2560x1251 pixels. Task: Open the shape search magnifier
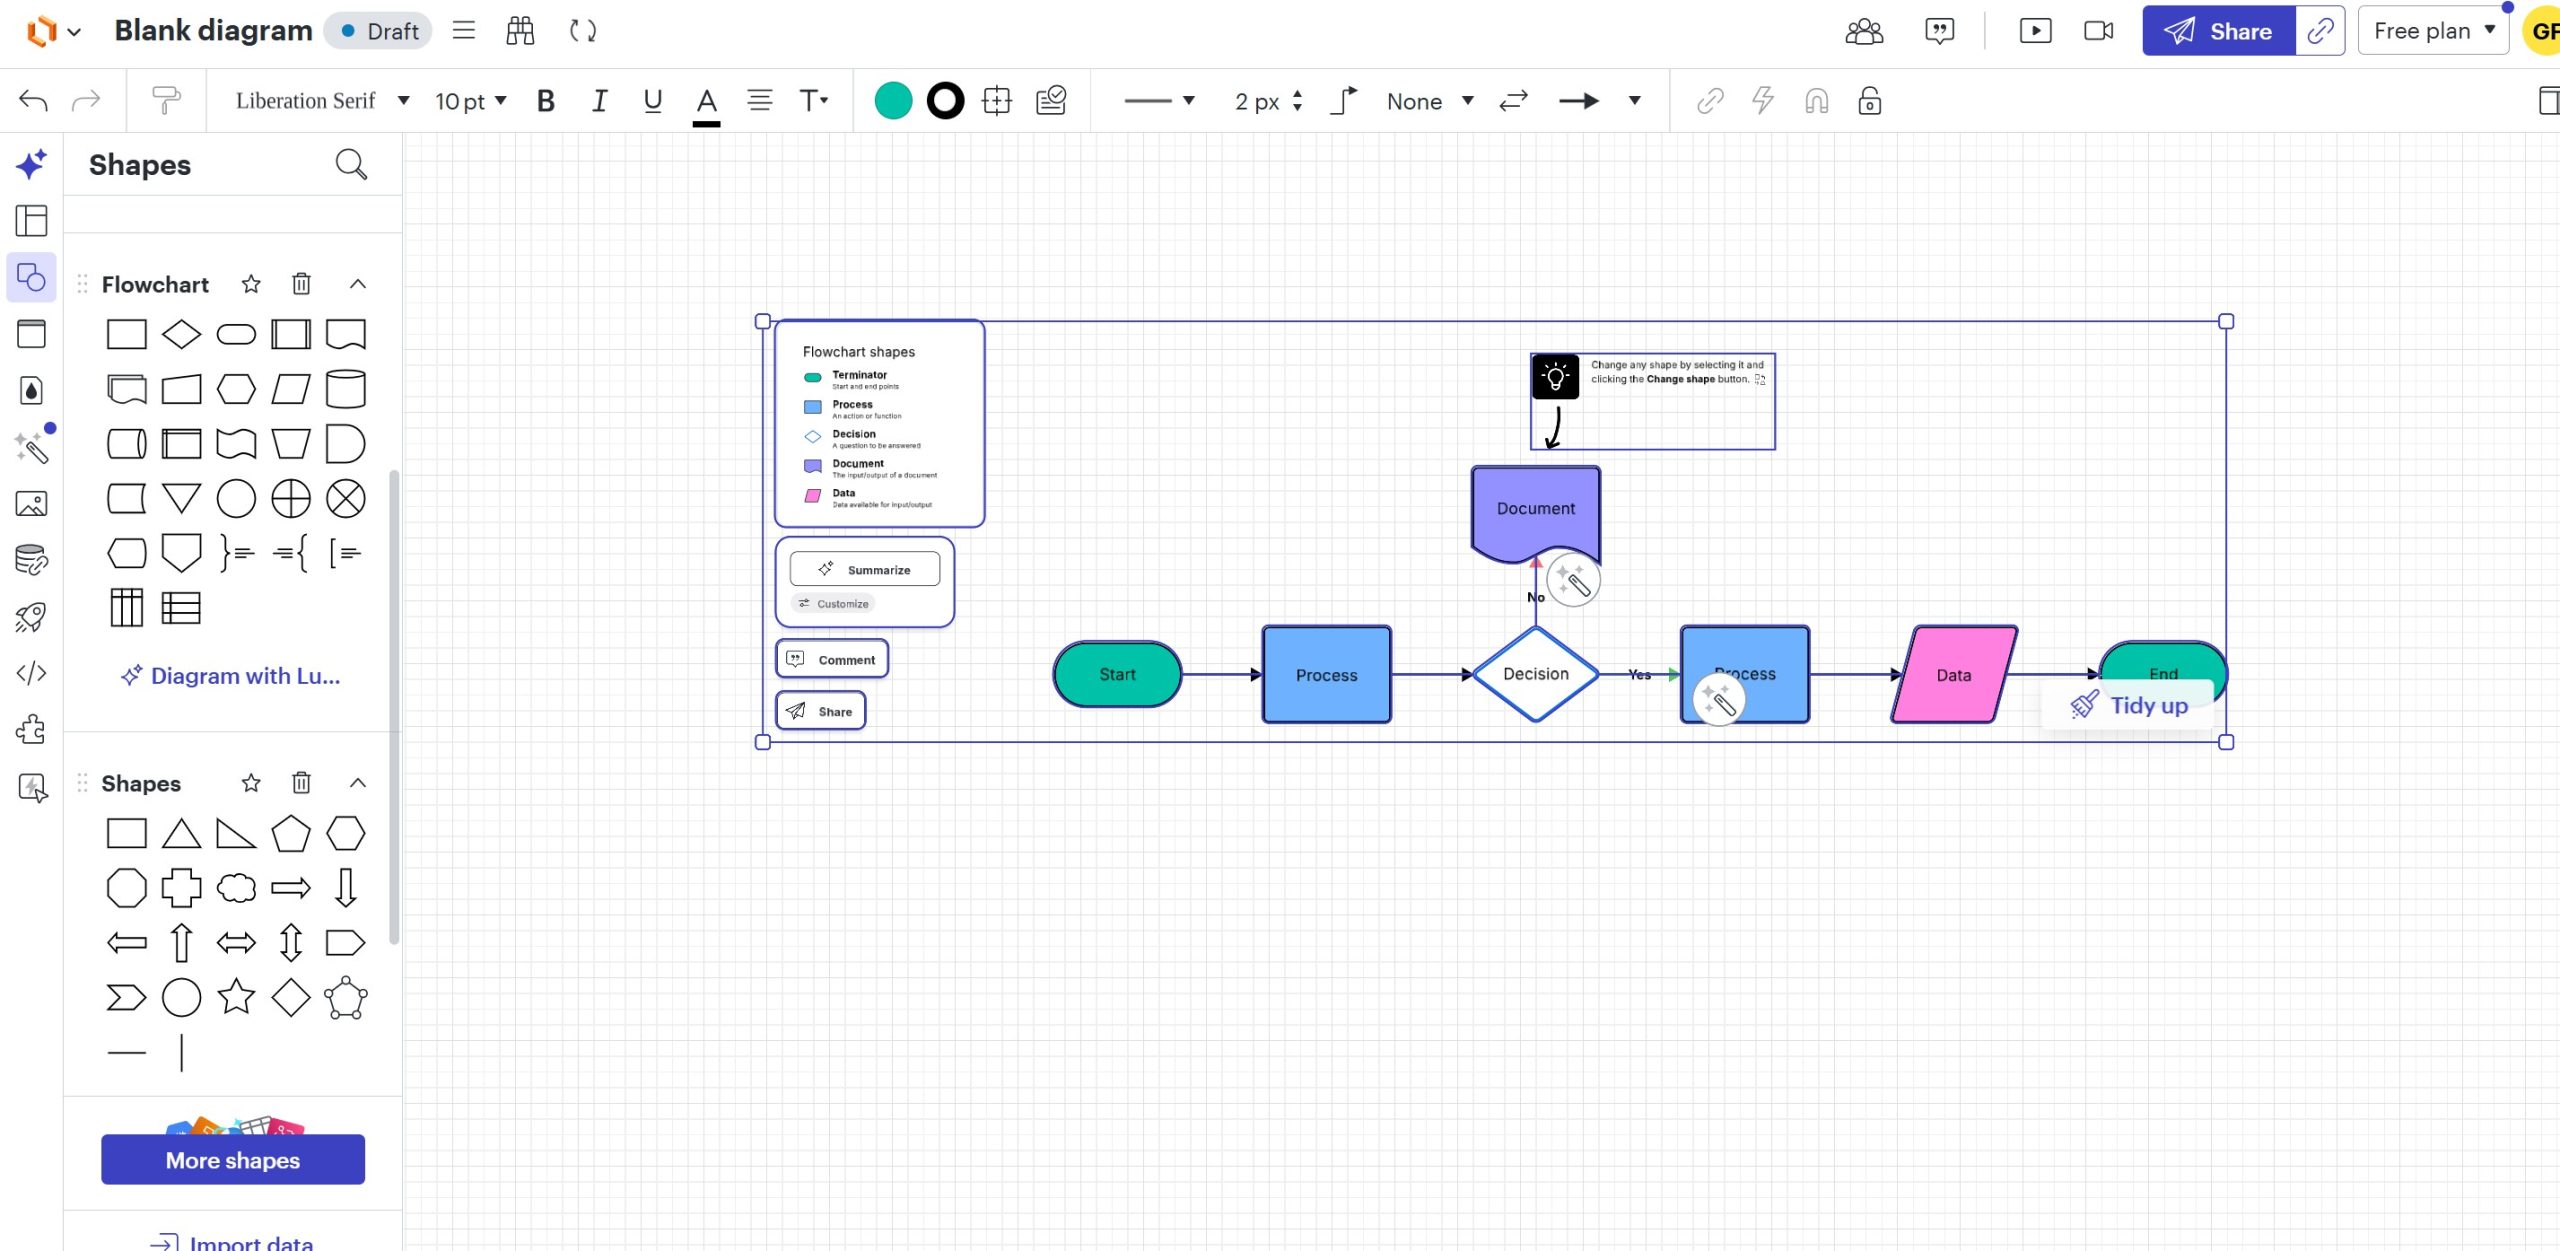351,164
